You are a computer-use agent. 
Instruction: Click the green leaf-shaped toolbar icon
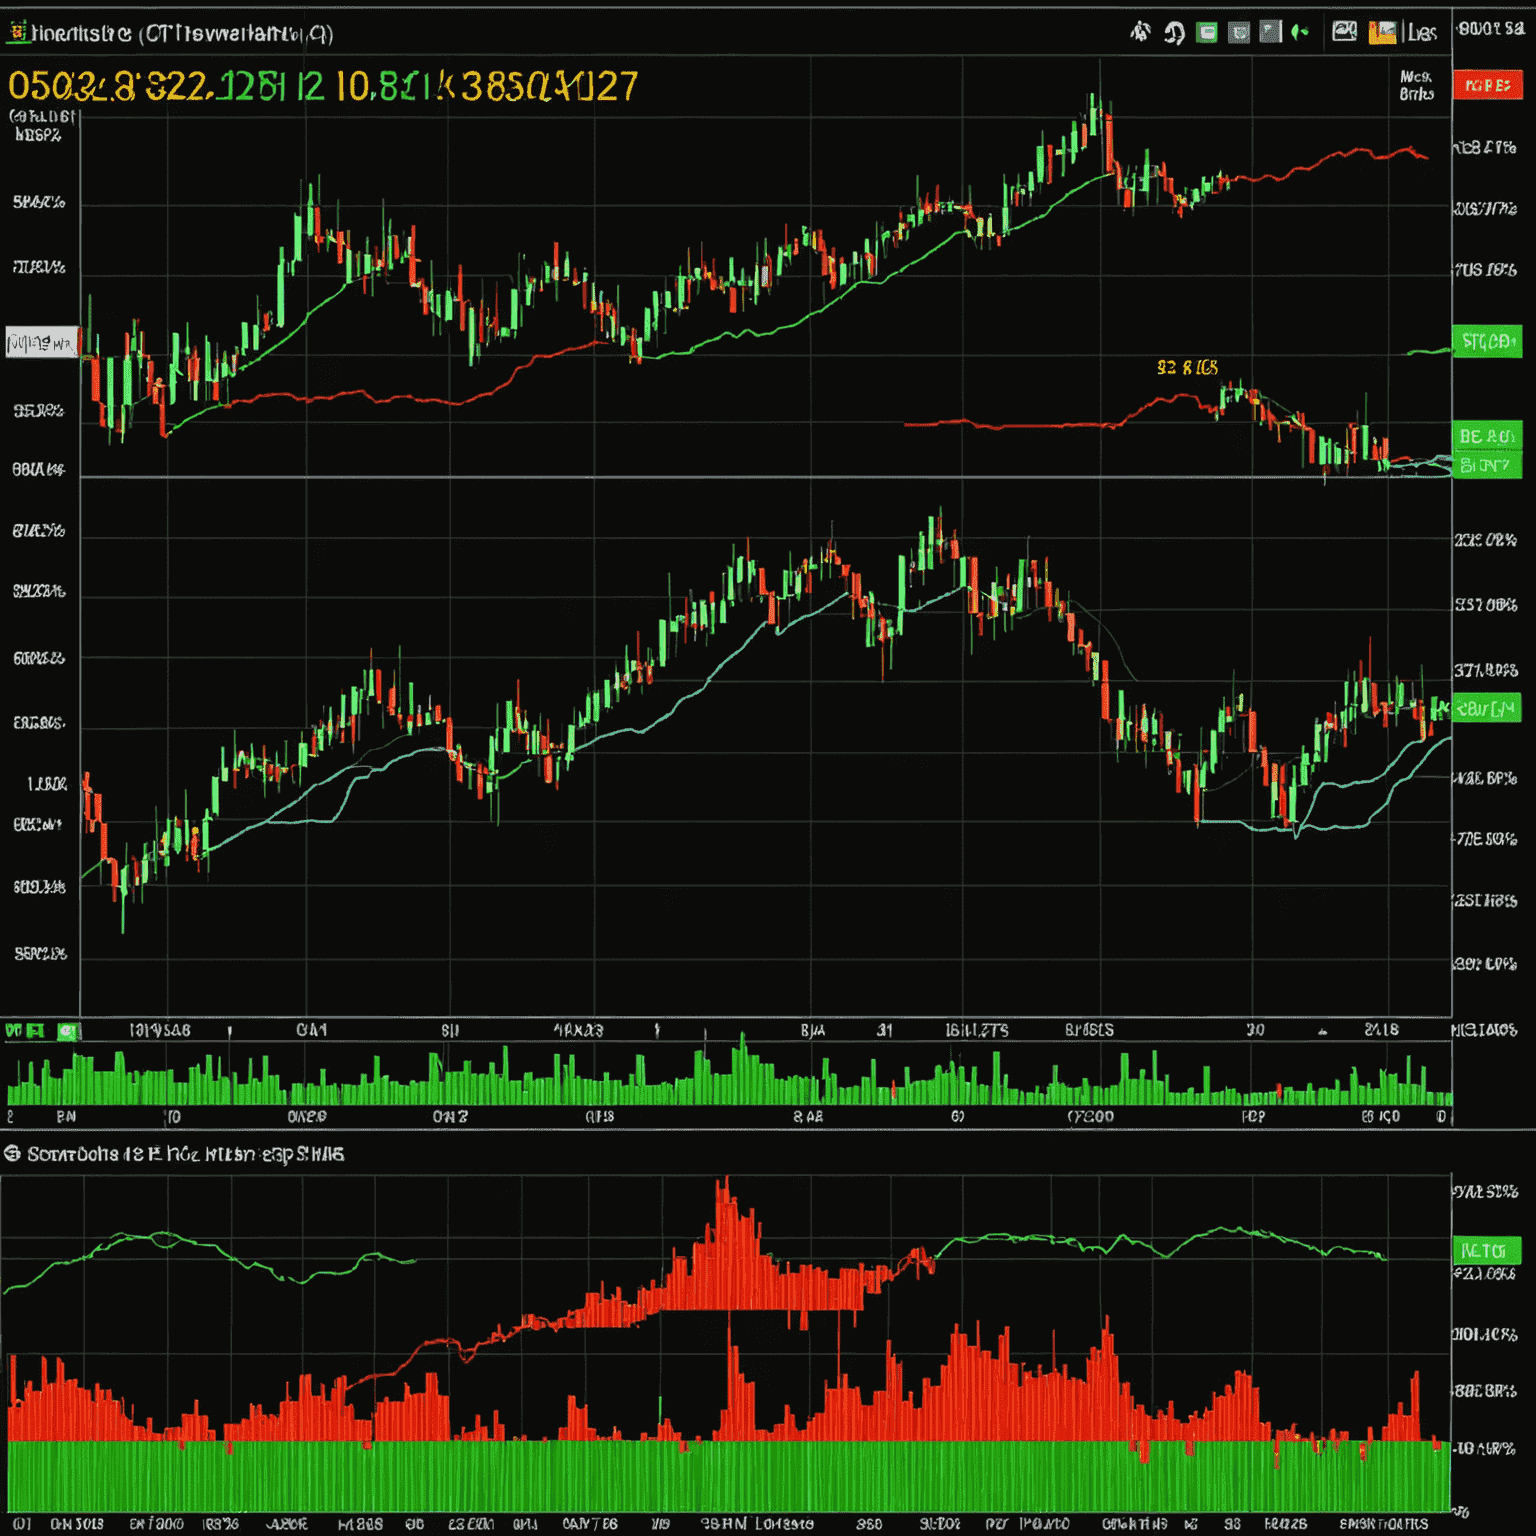(1299, 32)
